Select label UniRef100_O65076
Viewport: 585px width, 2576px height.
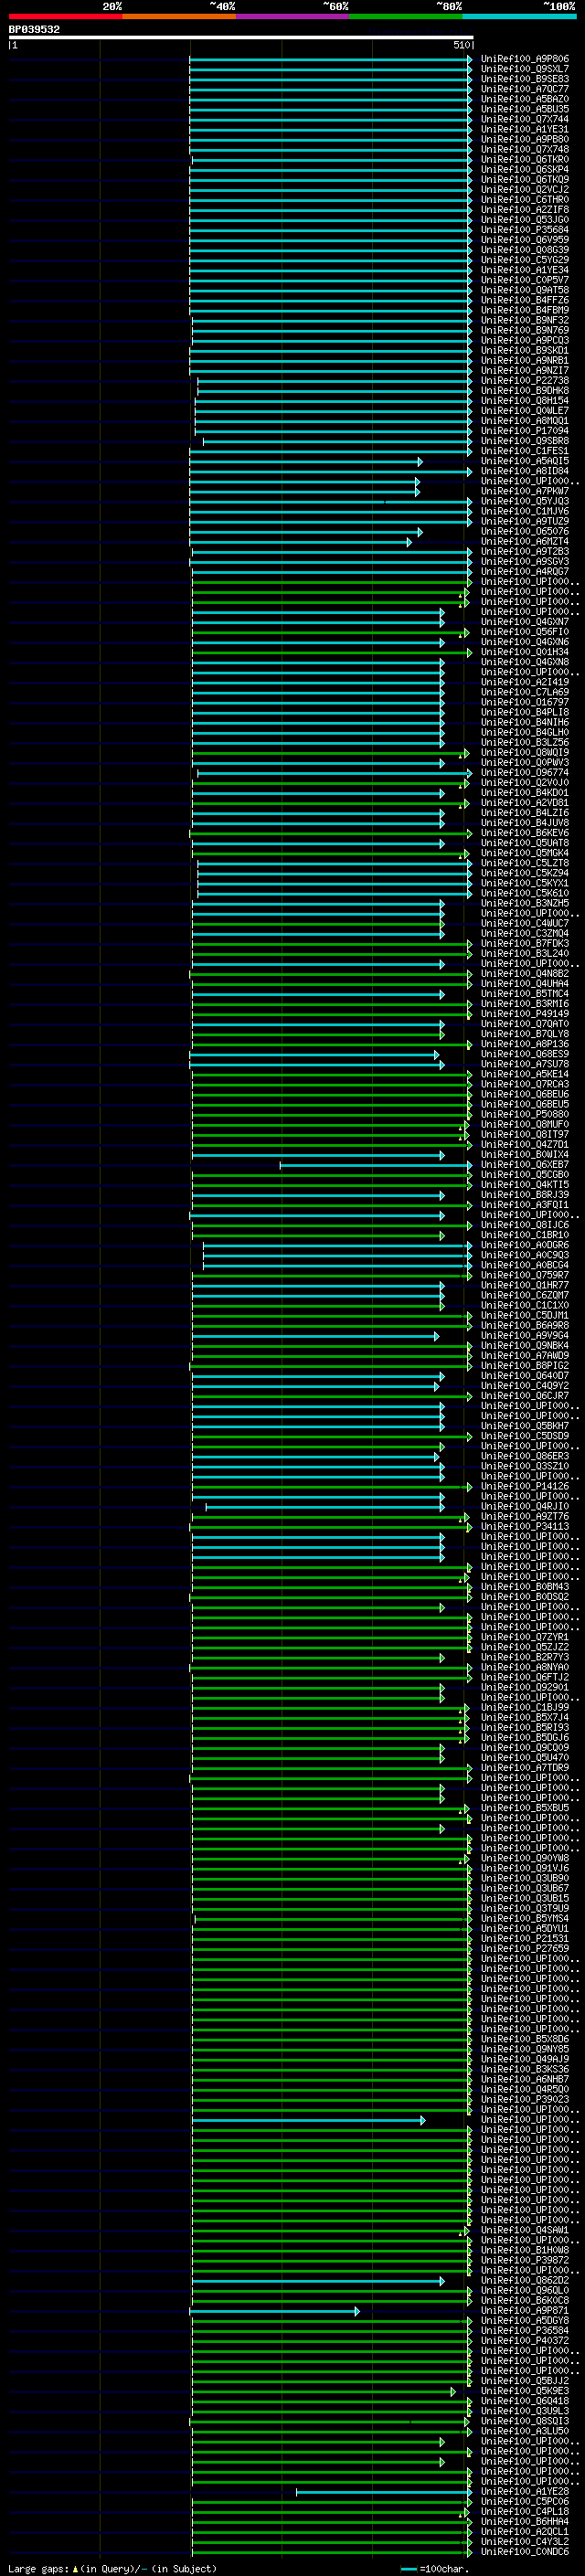click(525, 531)
